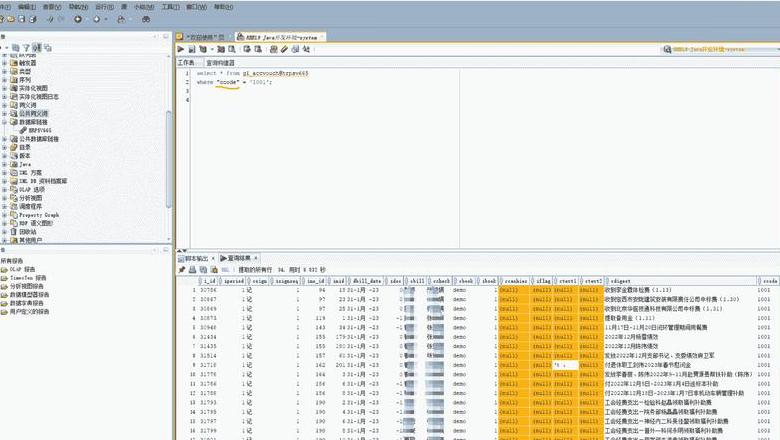The image size is (780, 440).
Task: Sort by the i_id column header
Action: tap(208, 281)
